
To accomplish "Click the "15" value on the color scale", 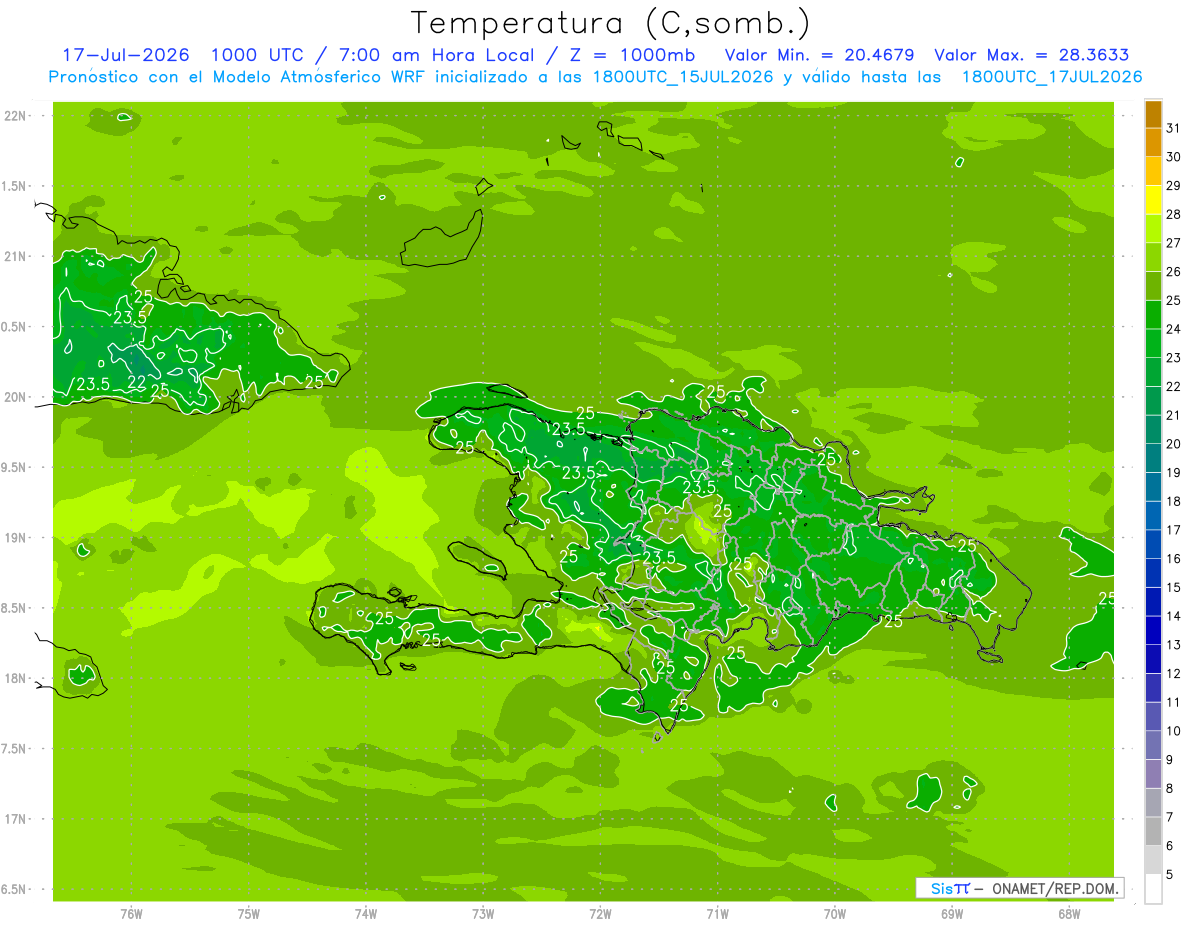I will [1174, 587].
